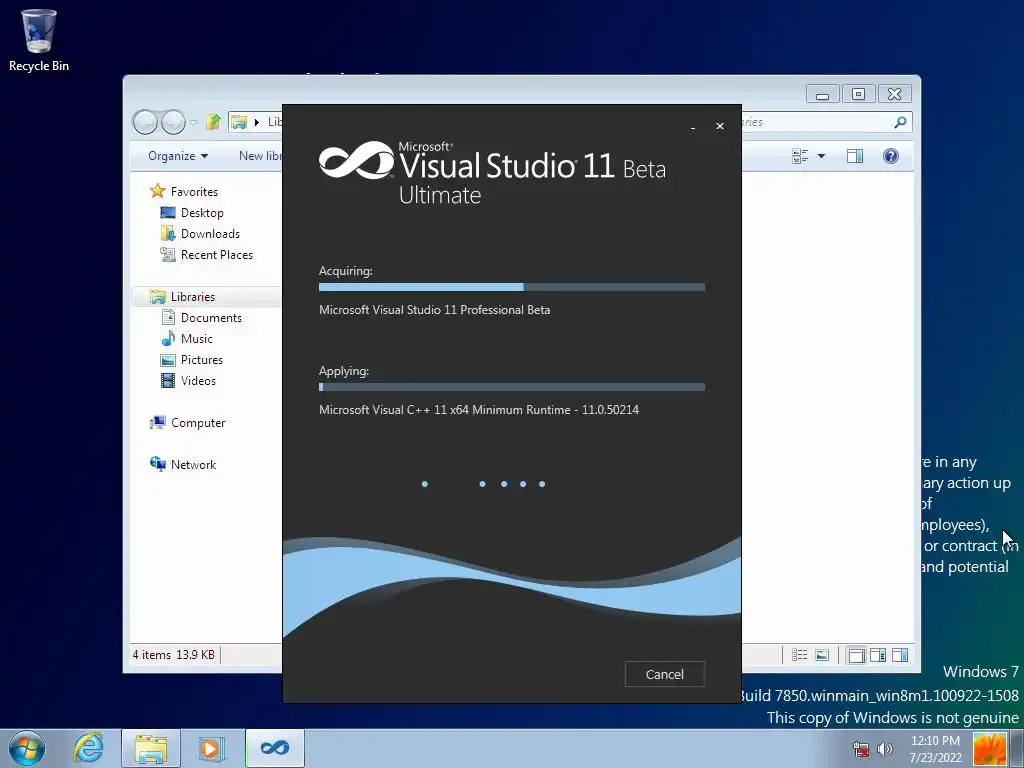Image resolution: width=1024 pixels, height=768 pixels.
Task: Open the Music library
Action: pyautogui.click(x=196, y=338)
